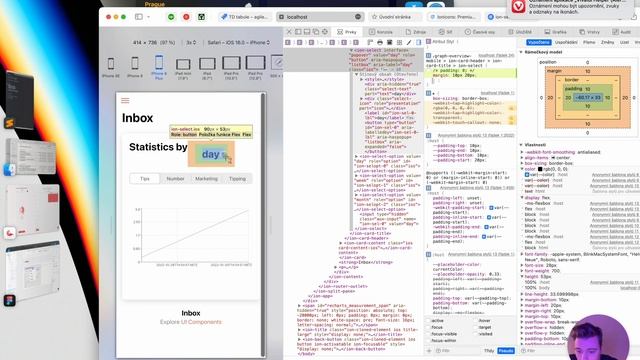This screenshot has width=640, height=360.
Task: Click the add new rule plus icon
Action: (x=429, y=351)
